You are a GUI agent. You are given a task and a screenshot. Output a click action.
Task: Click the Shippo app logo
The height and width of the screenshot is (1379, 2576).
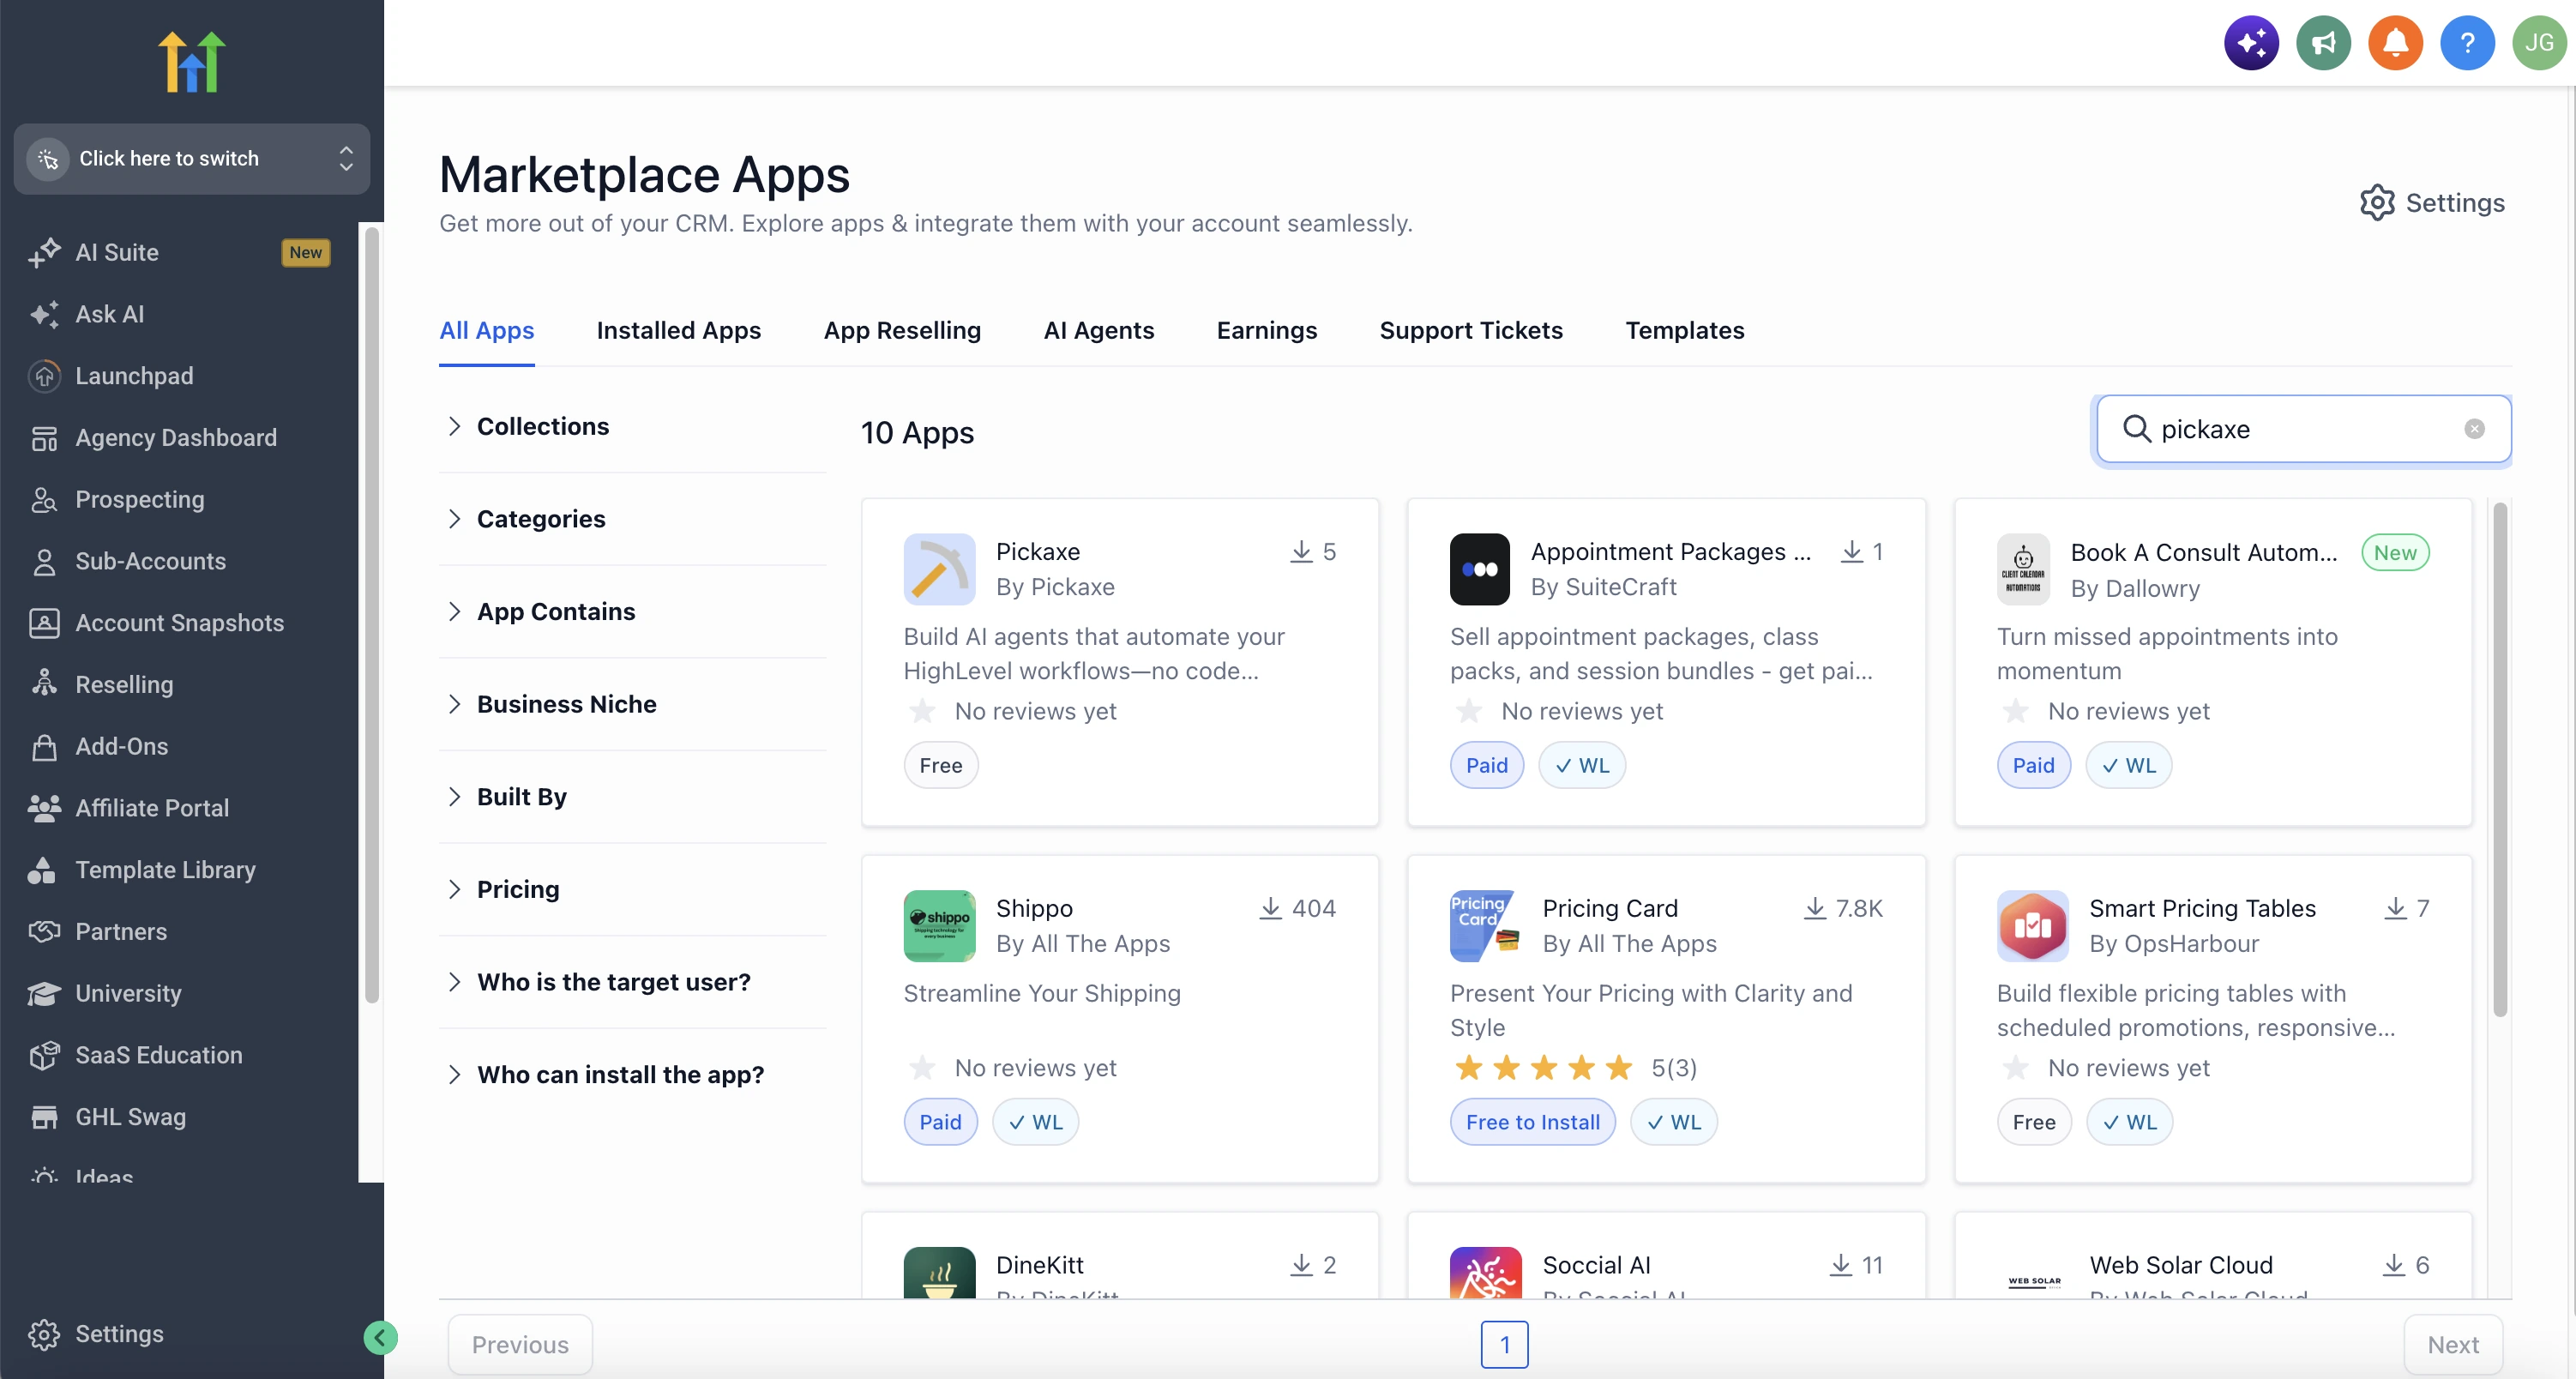tap(939, 926)
